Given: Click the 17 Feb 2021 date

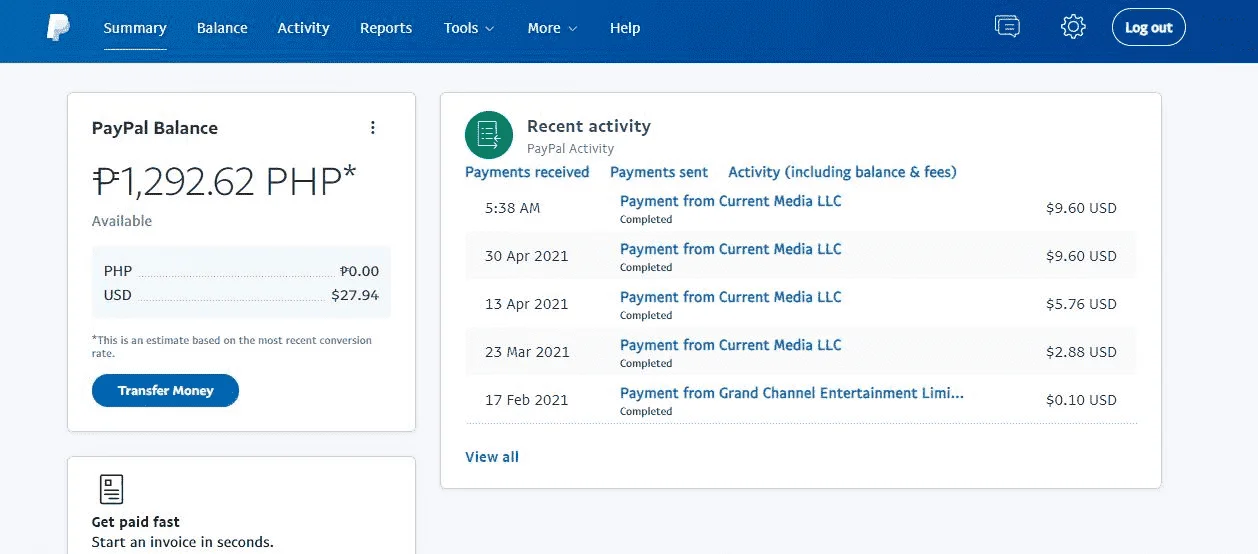Looking at the screenshot, I should point(527,400).
